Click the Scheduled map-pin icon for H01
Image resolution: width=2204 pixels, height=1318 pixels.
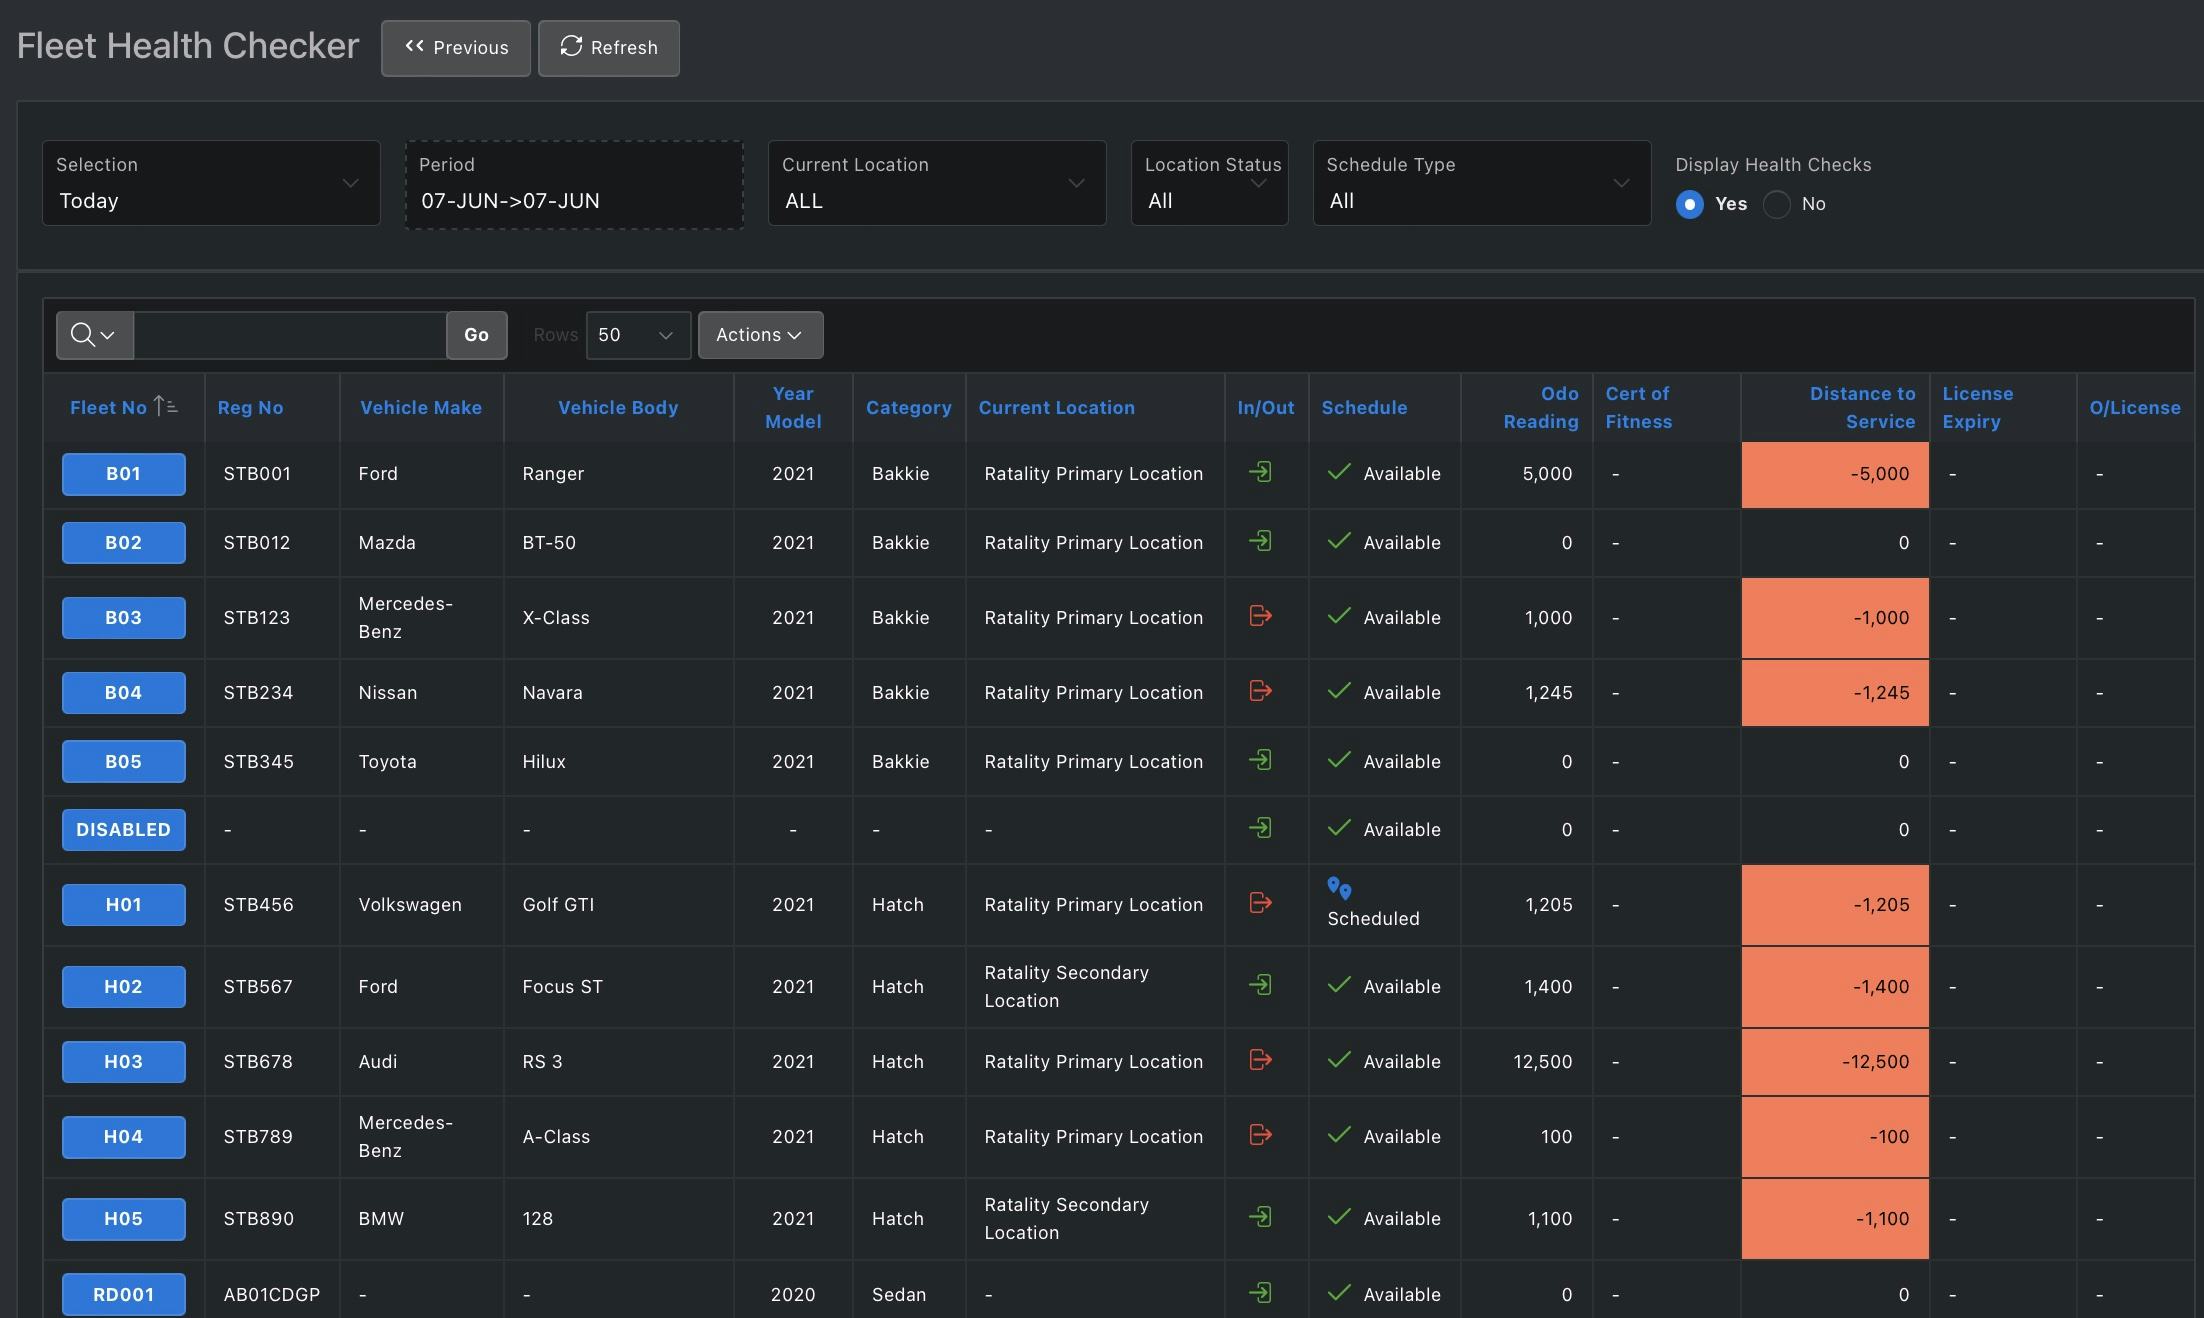[1339, 888]
